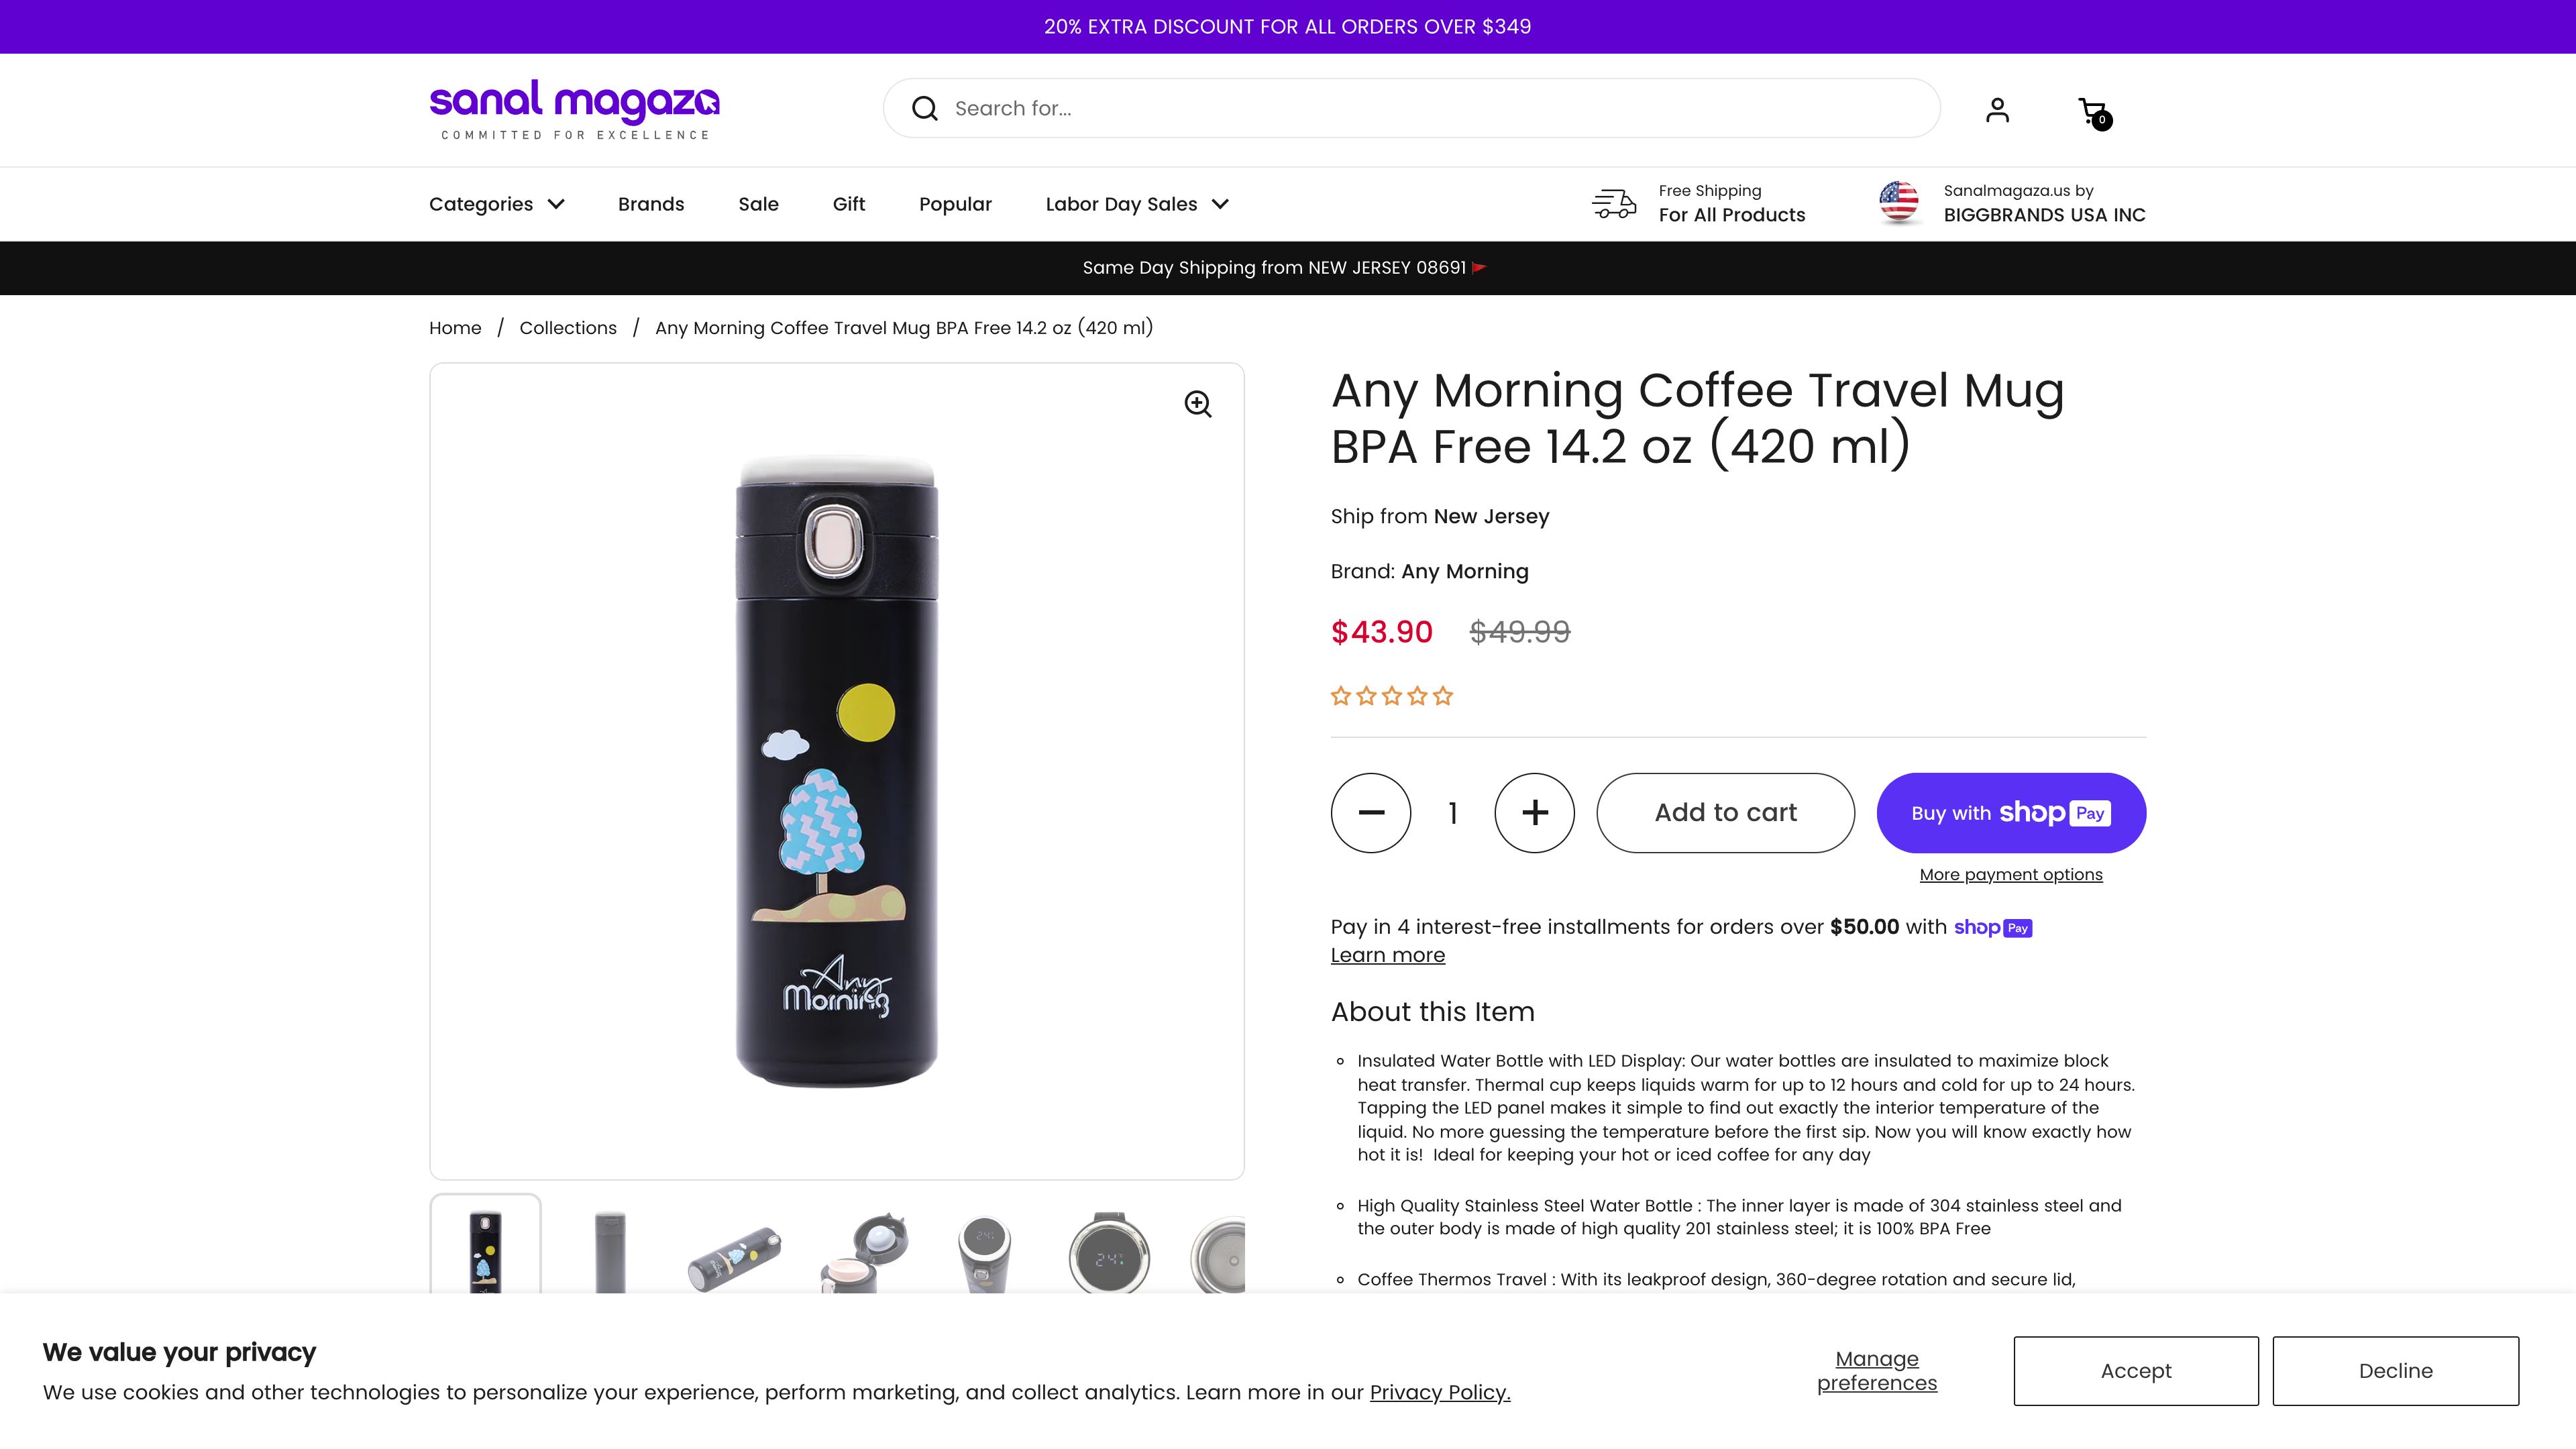This screenshot has height=1449, width=2576.
Task: Click the USA flag icon
Action: [1898, 202]
